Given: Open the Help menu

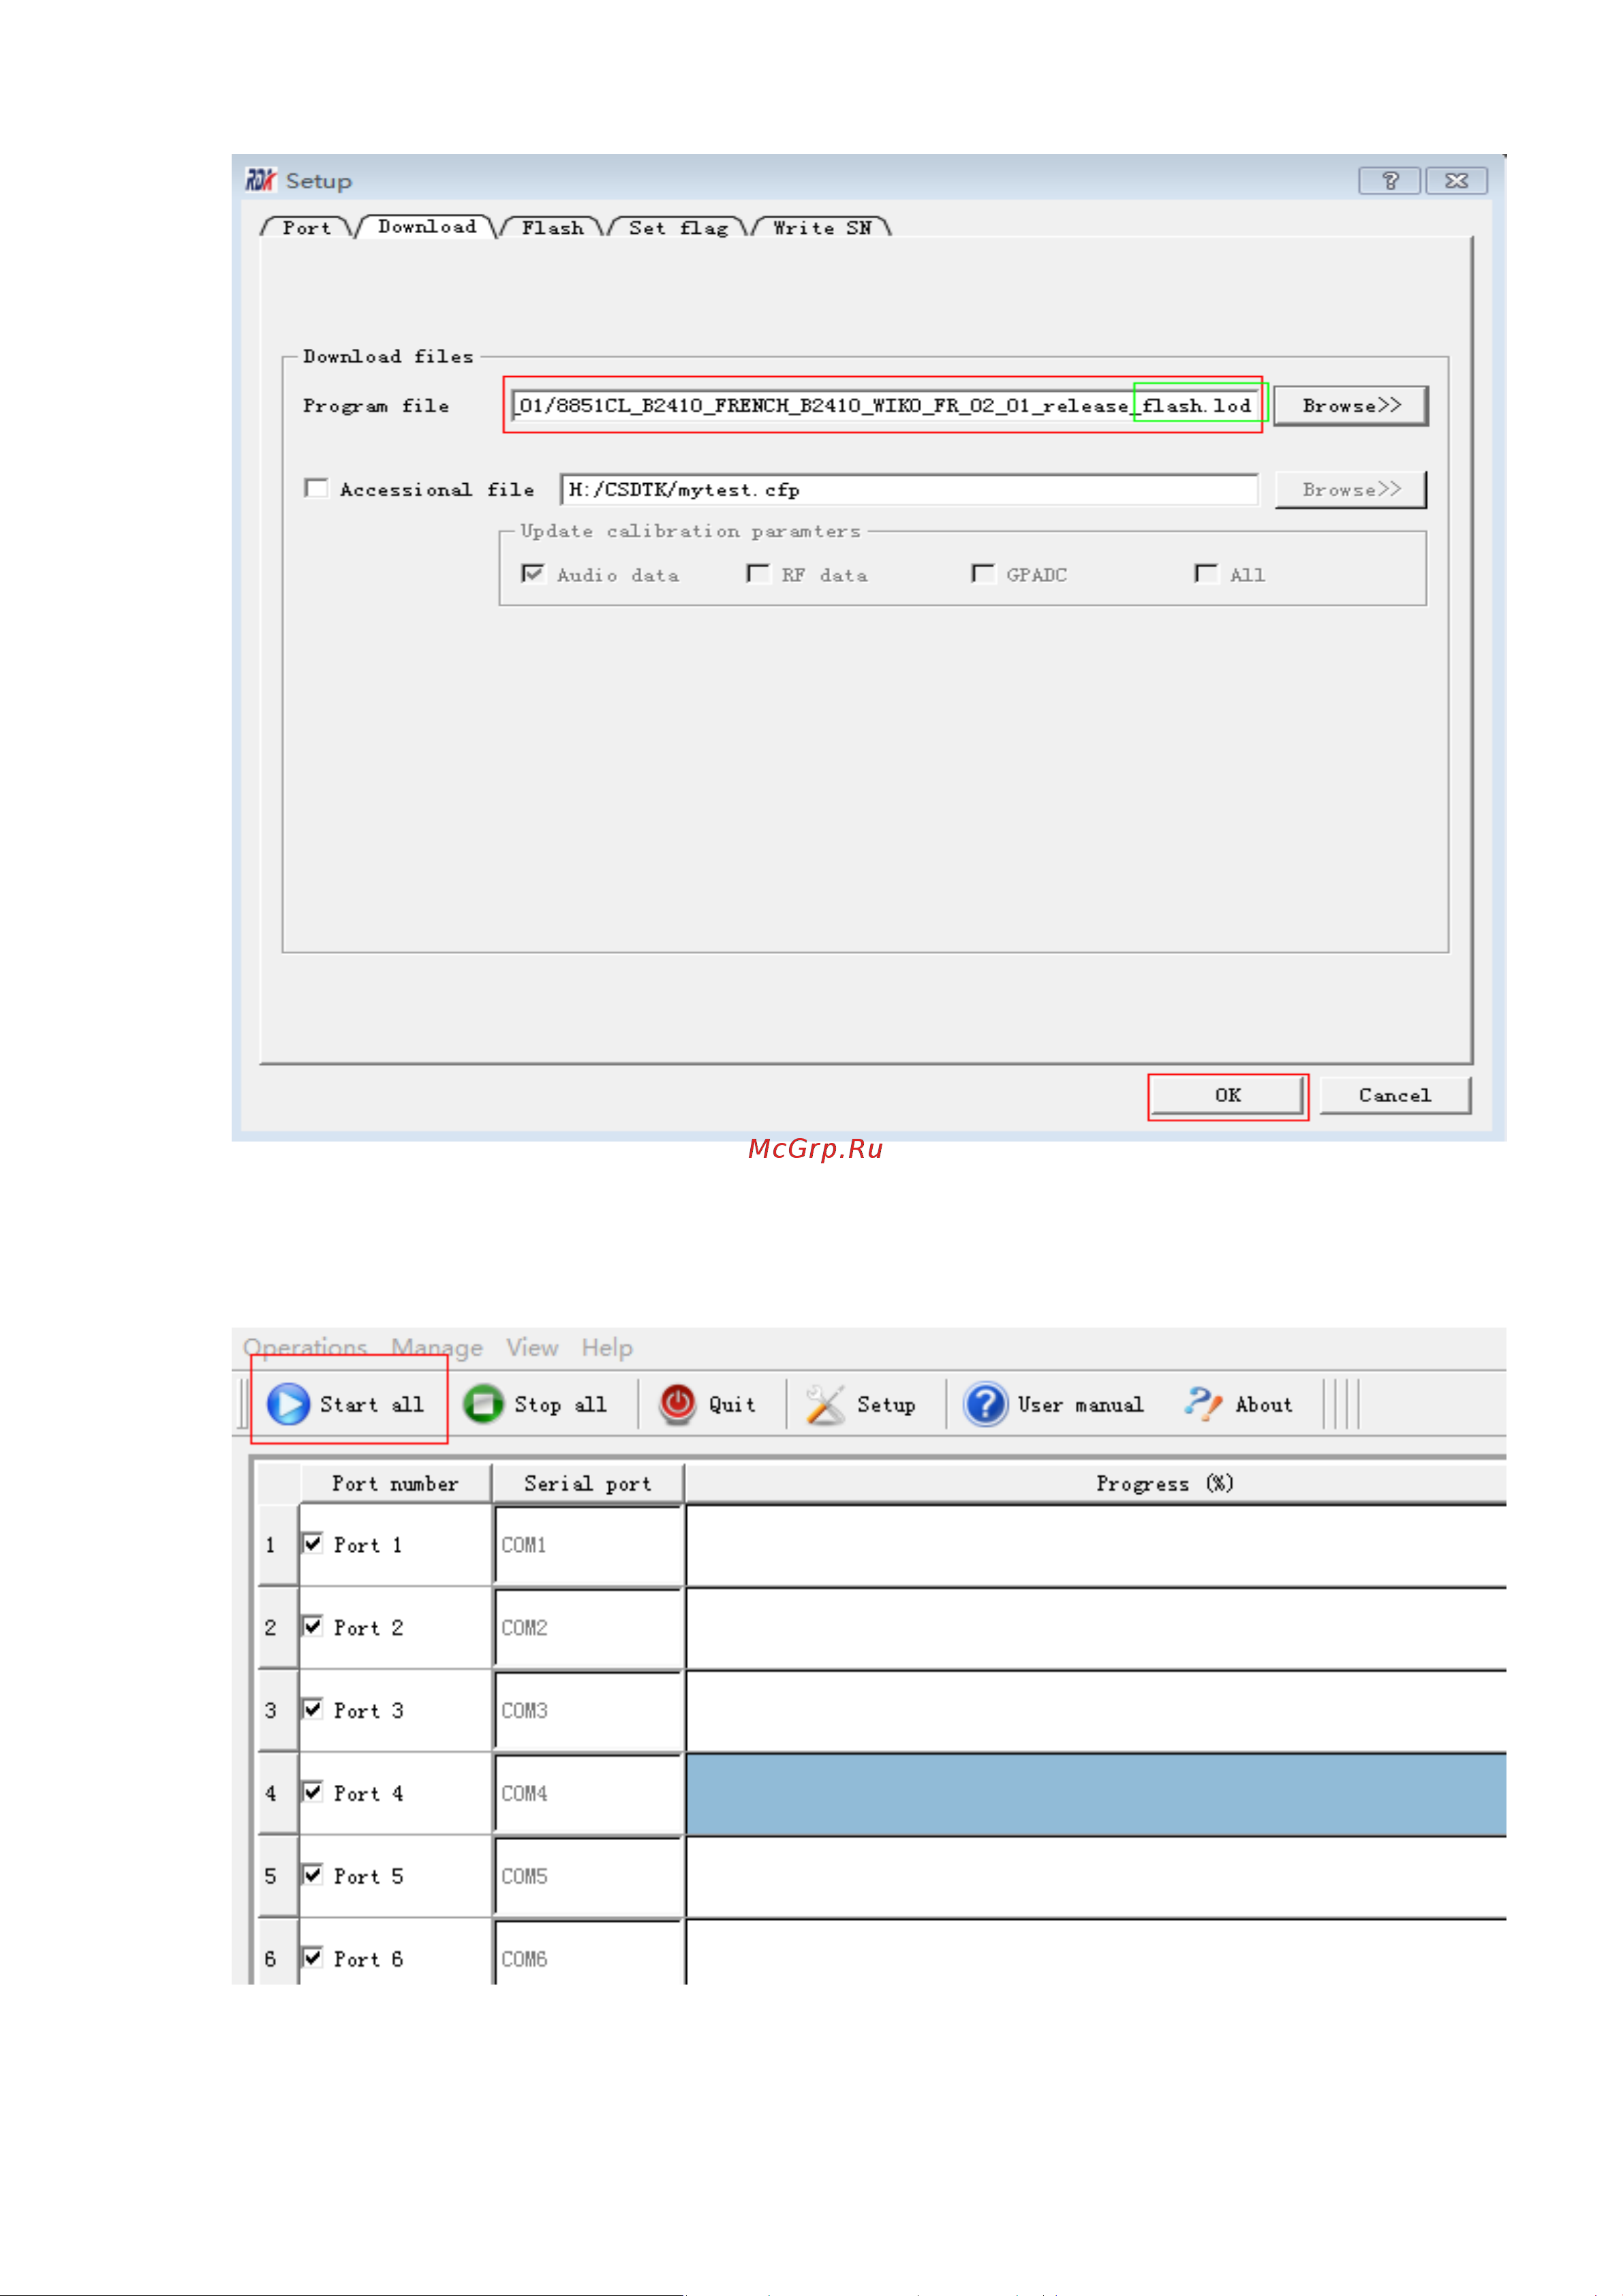Looking at the screenshot, I should pyautogui.click(x=607, y=1347).
